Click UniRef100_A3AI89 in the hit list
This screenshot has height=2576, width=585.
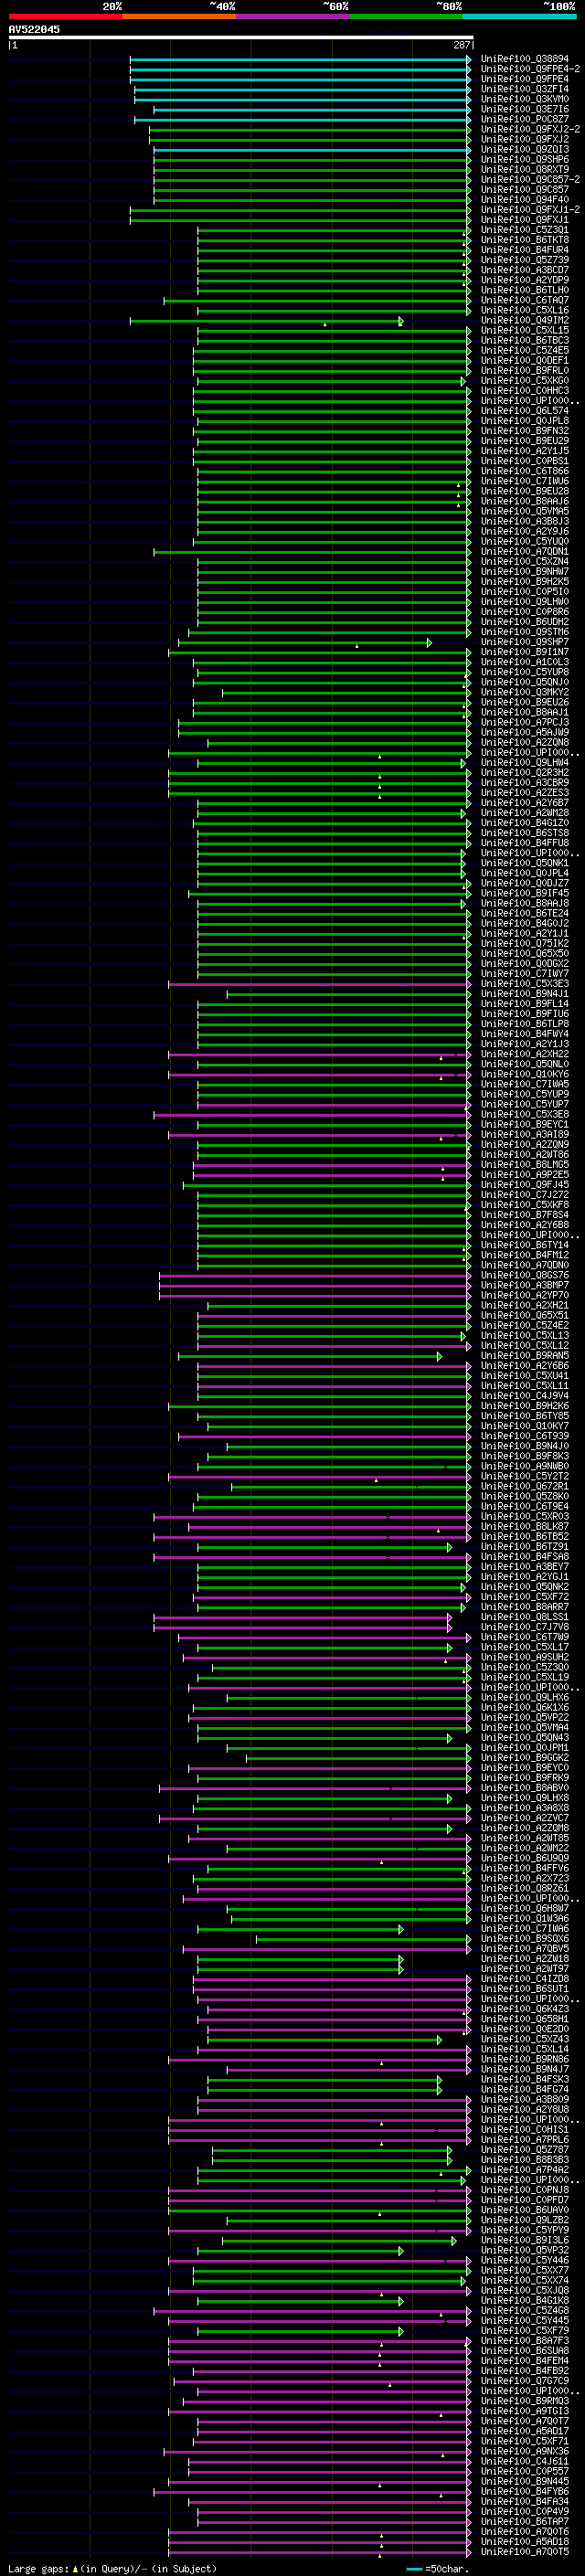(x=524, y=1135)
